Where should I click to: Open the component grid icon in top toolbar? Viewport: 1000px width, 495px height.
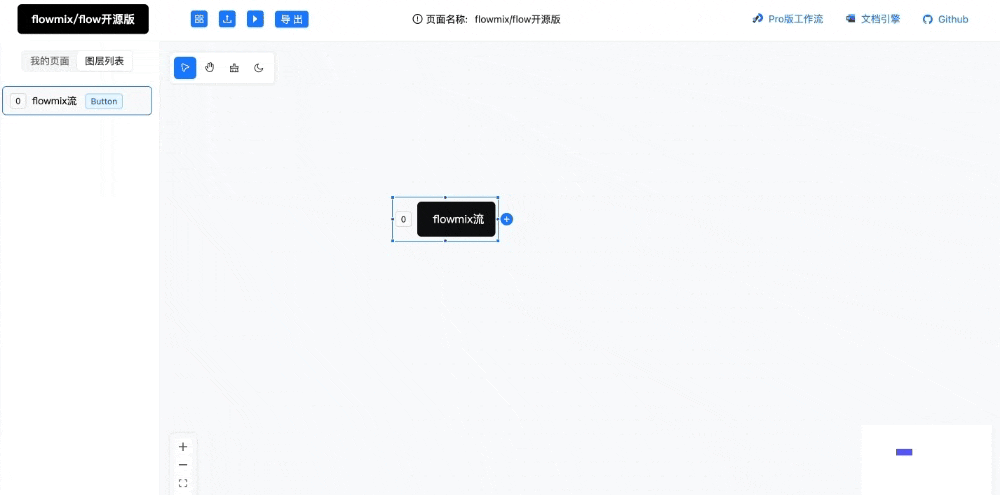point(199,19)
